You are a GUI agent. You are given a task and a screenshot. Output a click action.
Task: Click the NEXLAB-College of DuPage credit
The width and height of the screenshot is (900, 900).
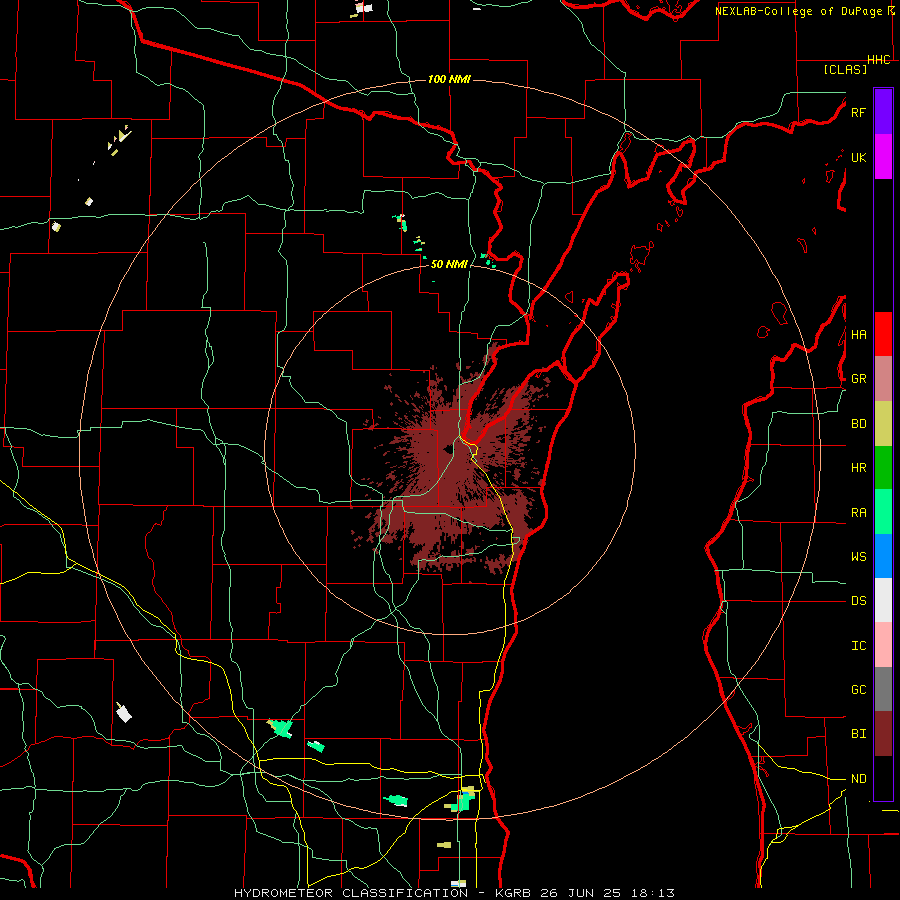798,11
